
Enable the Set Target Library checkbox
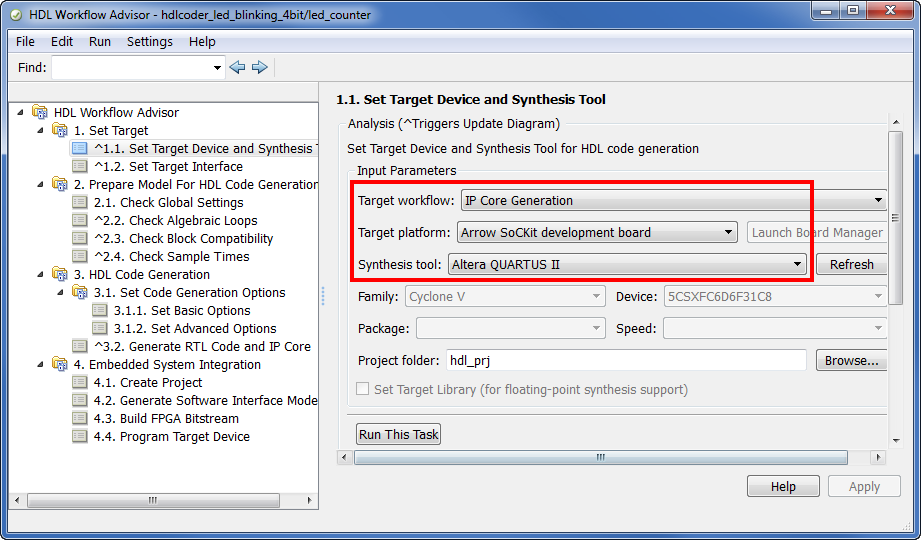(x=362, y=389)
